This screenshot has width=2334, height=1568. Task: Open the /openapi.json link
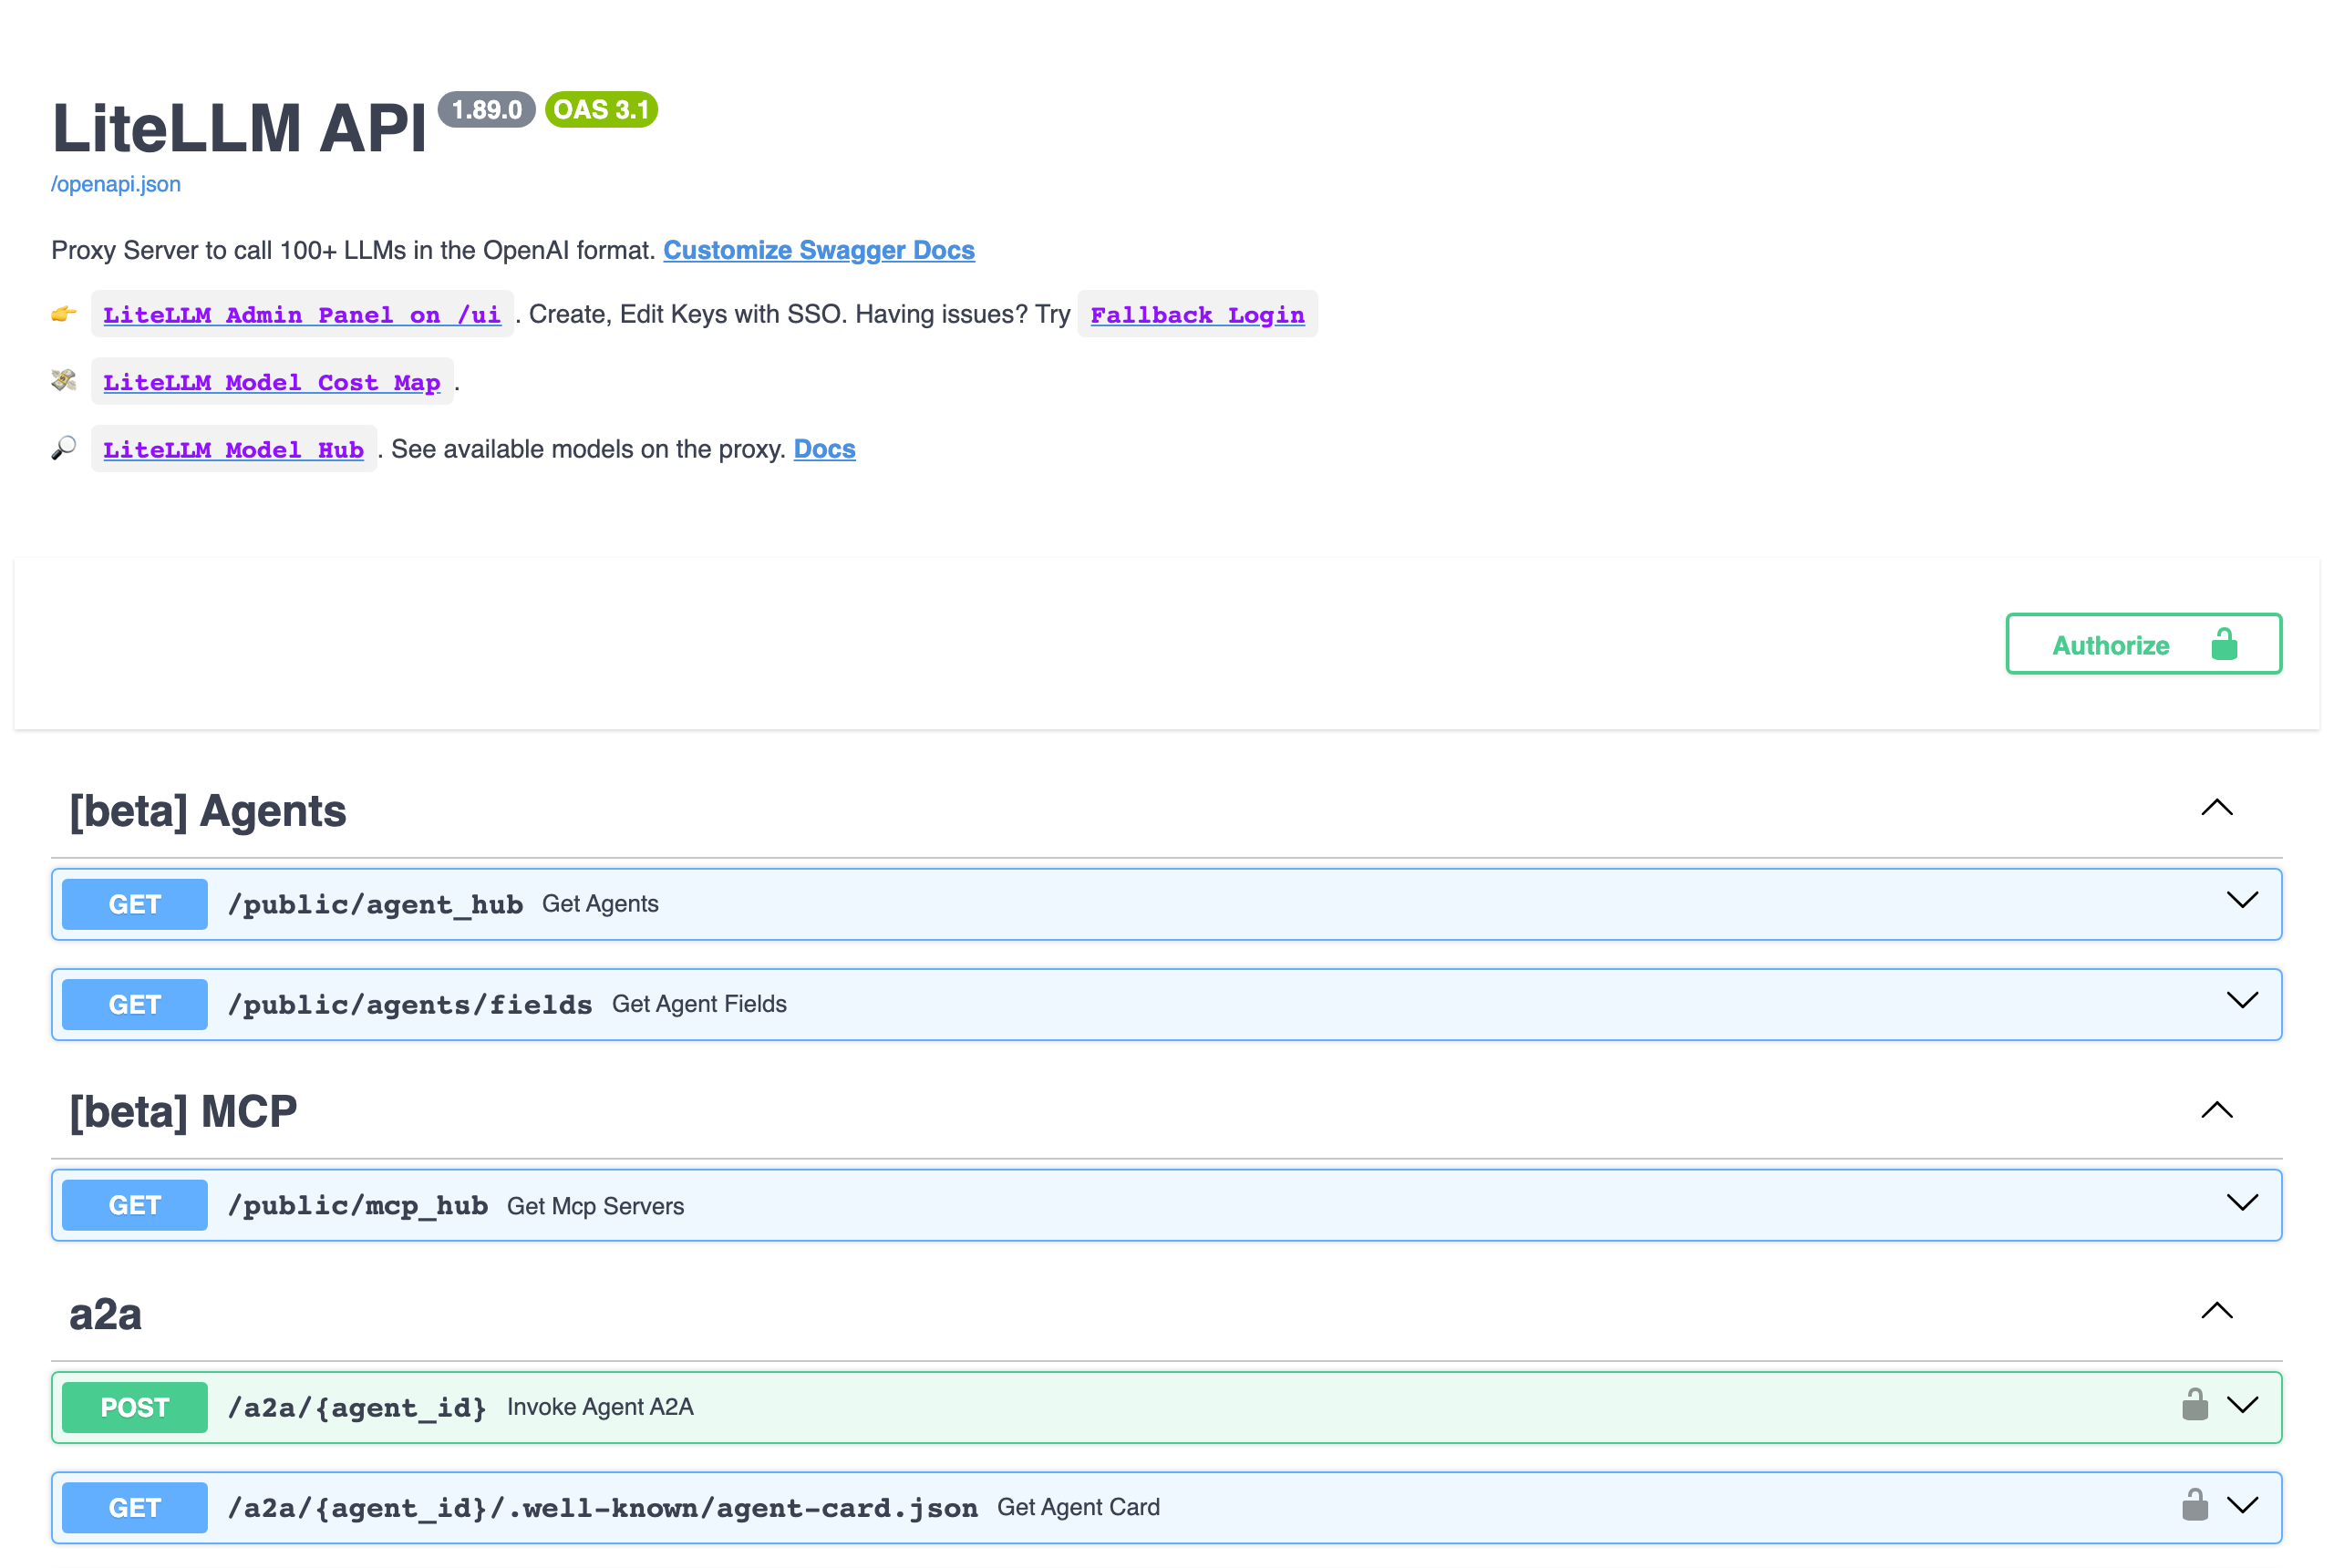coord(116,184)
